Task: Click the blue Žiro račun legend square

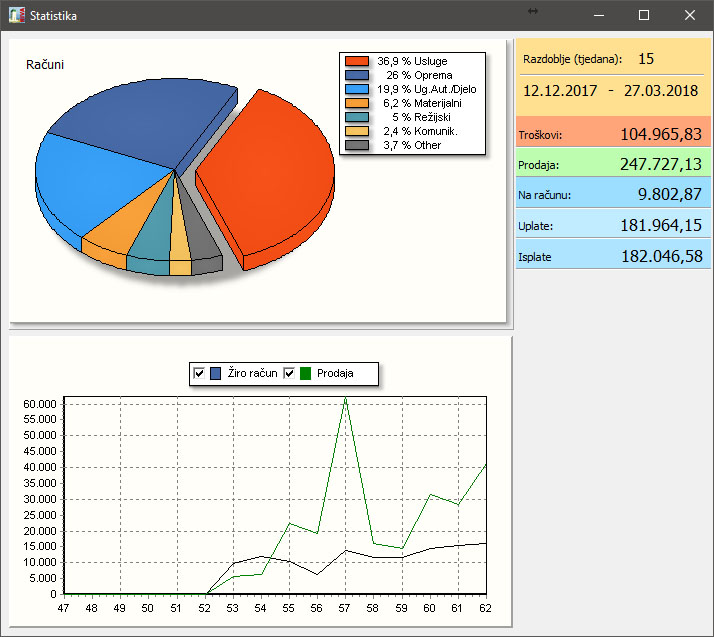Action: (x=217, y=373)
